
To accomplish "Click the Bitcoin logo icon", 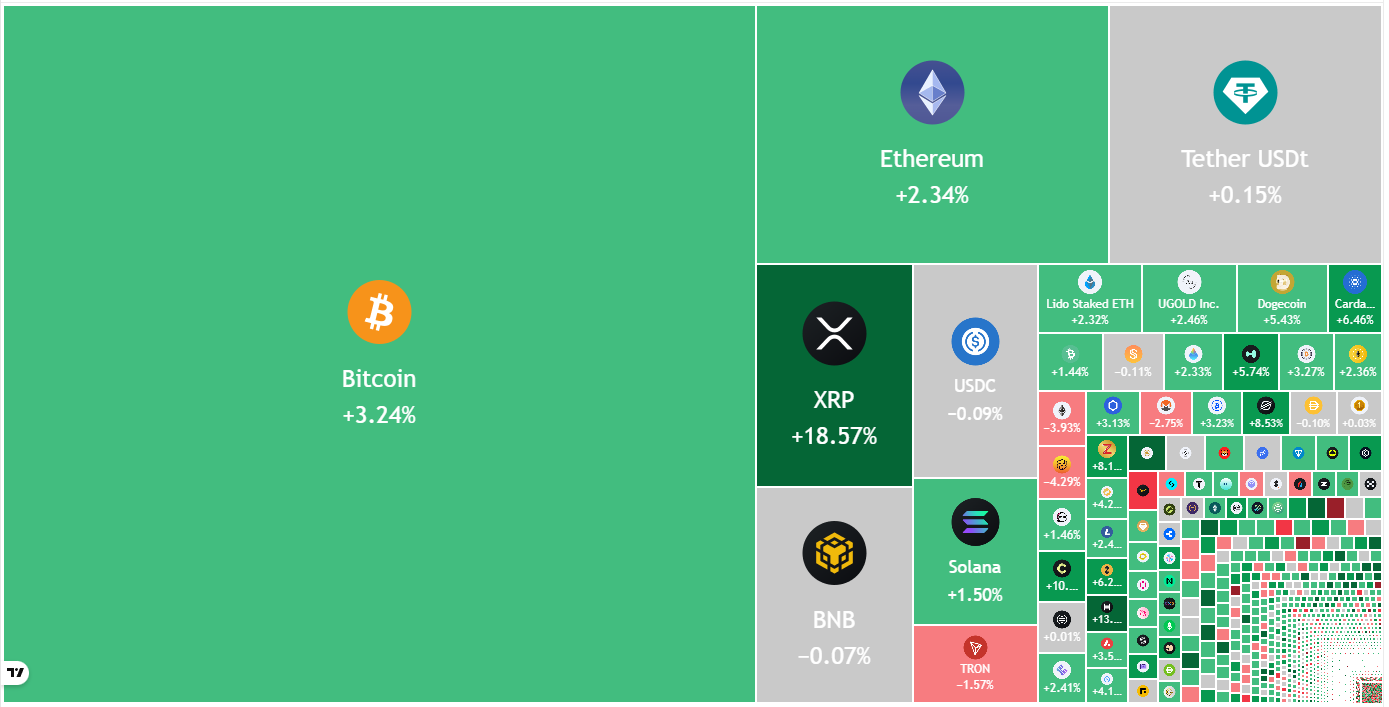I will [379, 312].
